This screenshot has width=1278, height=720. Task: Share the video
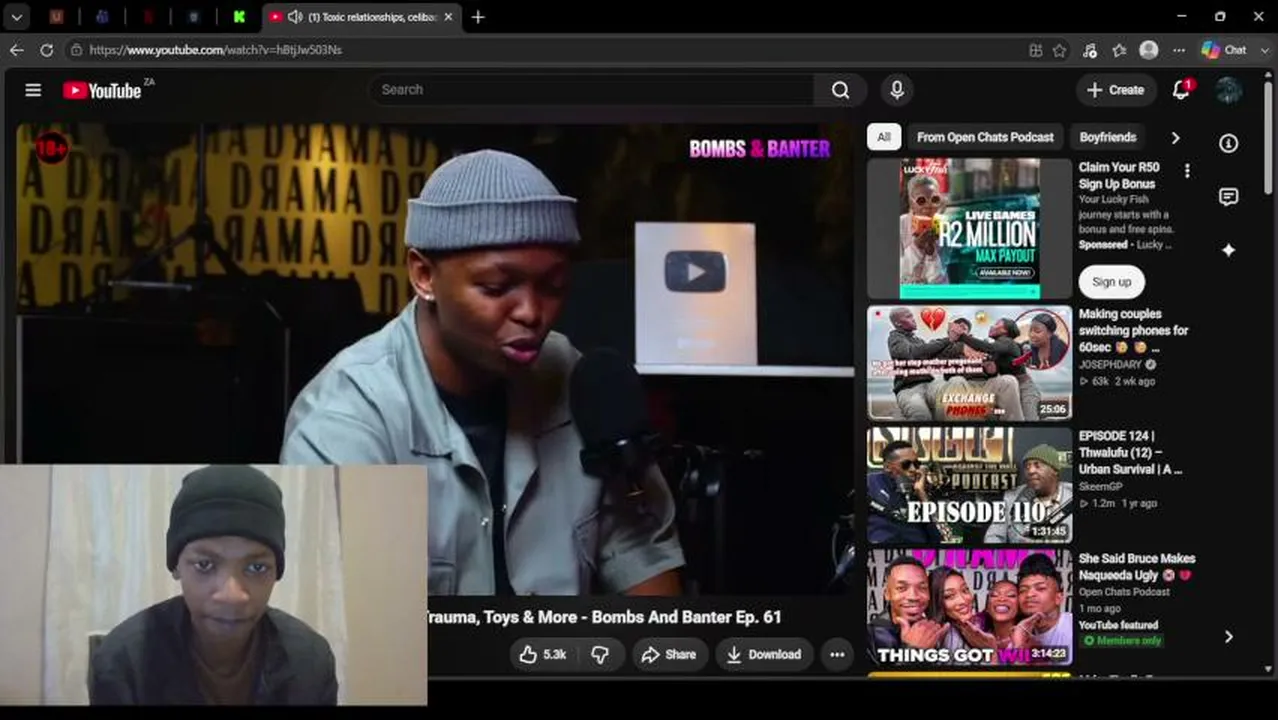[x=669, y=654]
